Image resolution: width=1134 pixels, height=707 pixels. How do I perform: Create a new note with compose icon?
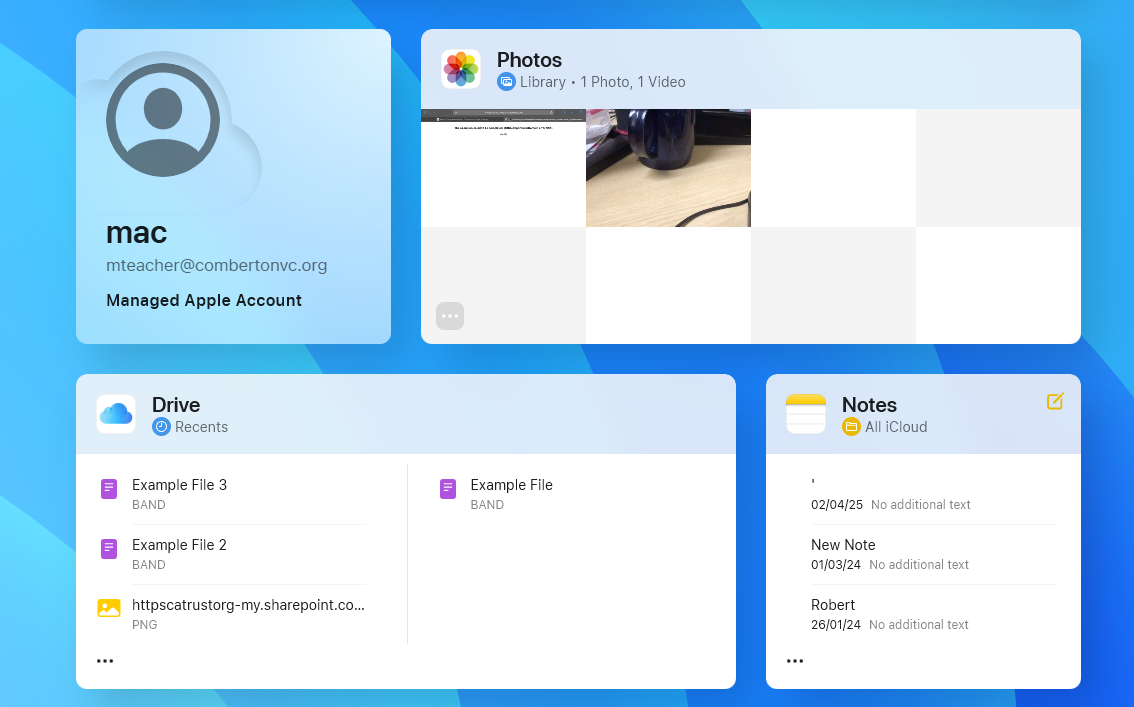(1055, 401)
